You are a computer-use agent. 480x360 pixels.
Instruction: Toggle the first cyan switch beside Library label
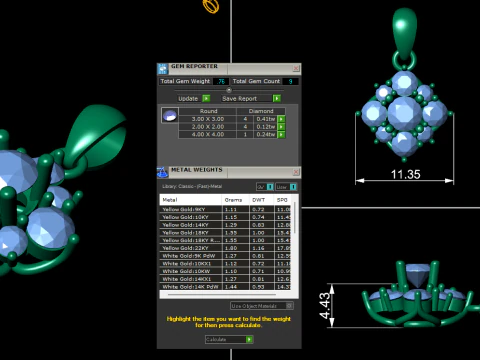pyautogui.click(x=270, y=187)
